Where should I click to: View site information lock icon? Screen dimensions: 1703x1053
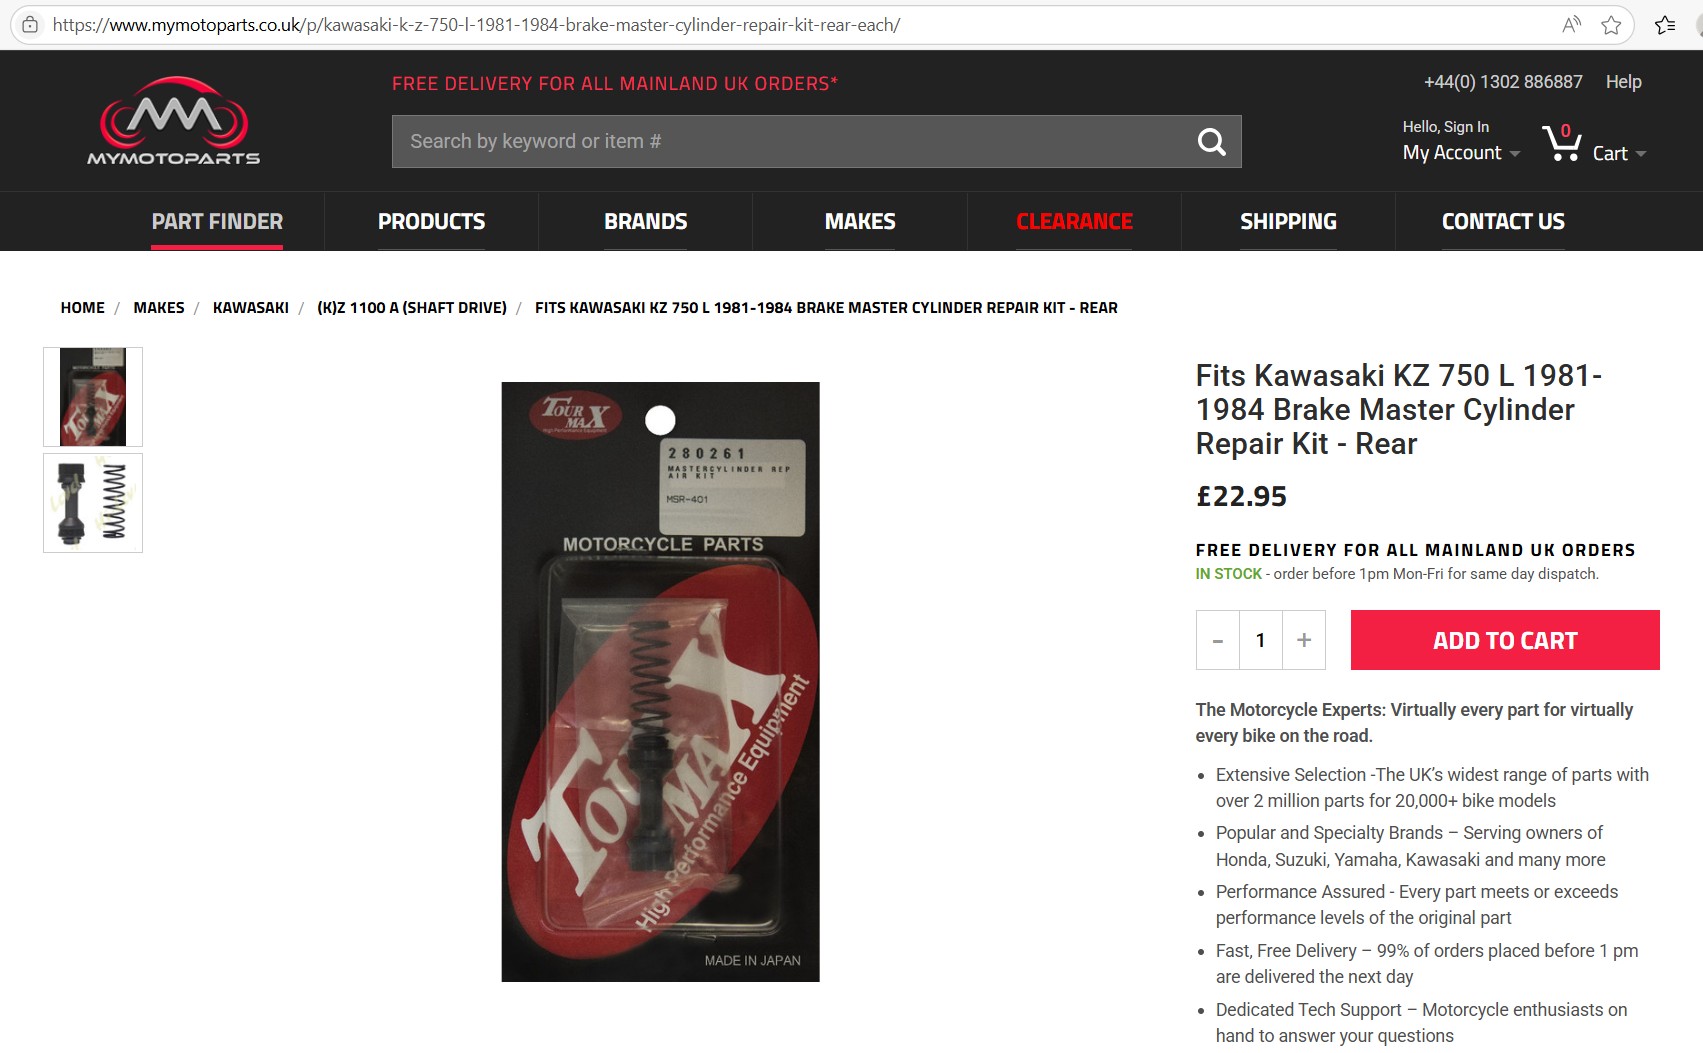pos(30,25)
